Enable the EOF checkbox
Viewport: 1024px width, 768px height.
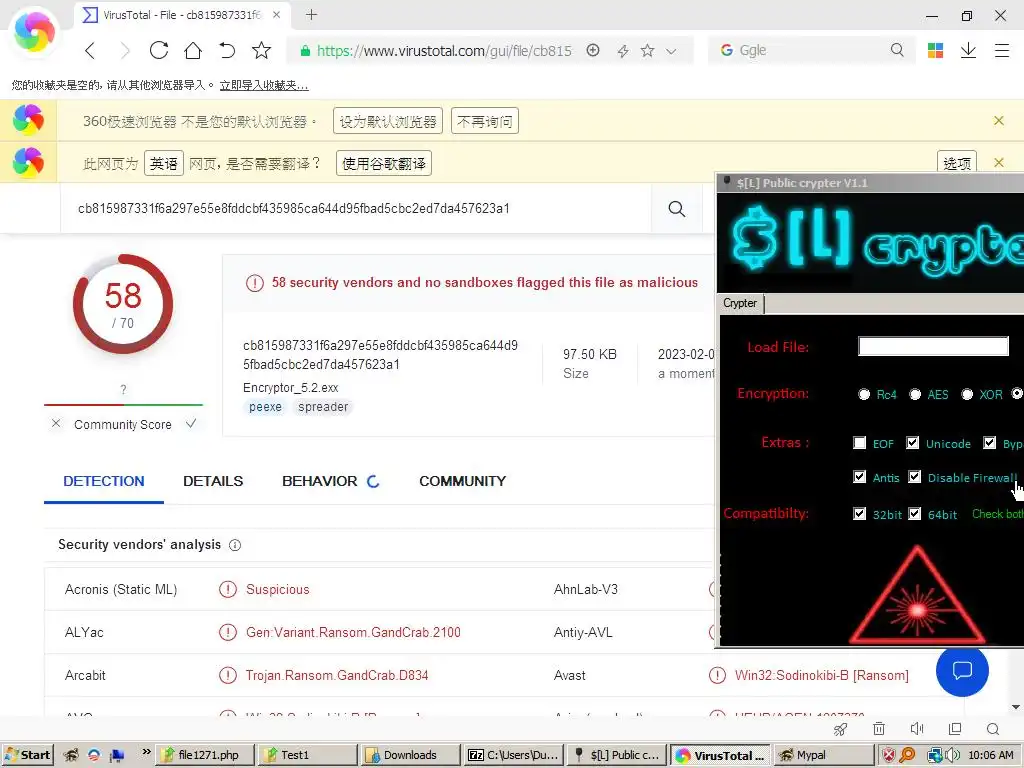pos(859,443)
